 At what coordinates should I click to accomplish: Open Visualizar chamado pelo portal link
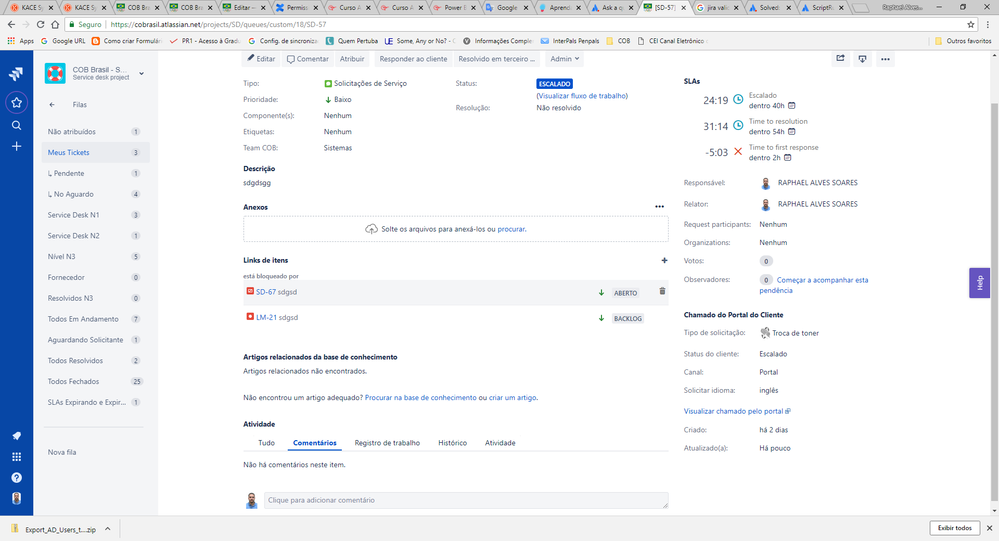737,411
